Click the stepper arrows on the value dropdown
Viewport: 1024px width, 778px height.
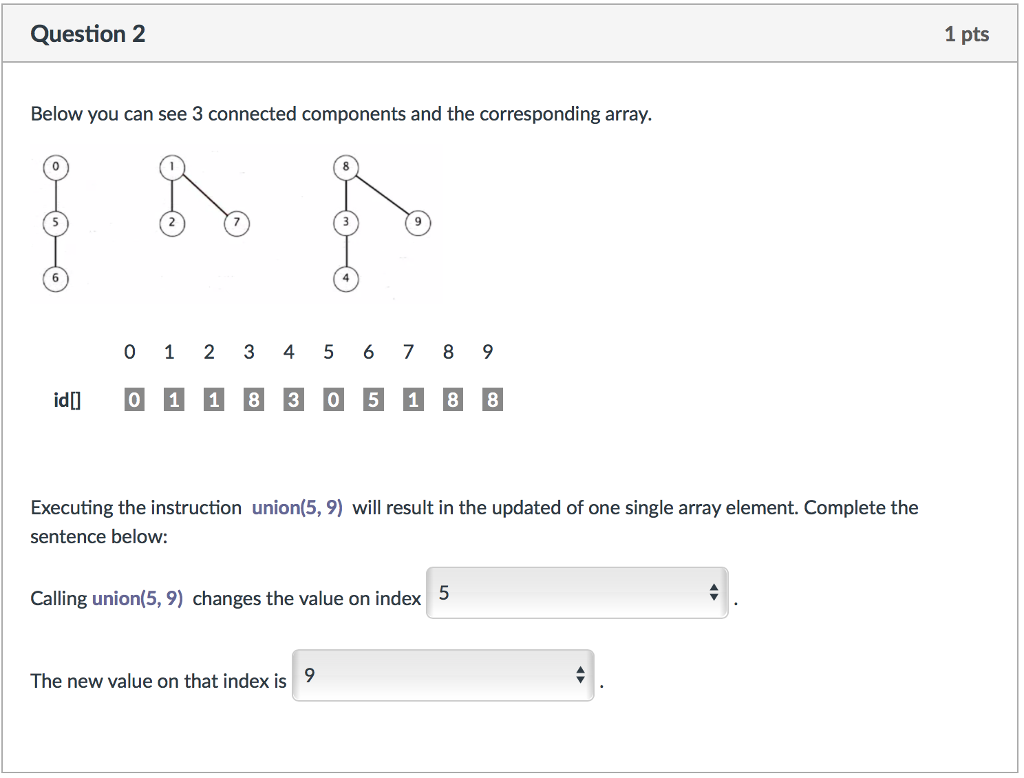click(x=580, y=675)
